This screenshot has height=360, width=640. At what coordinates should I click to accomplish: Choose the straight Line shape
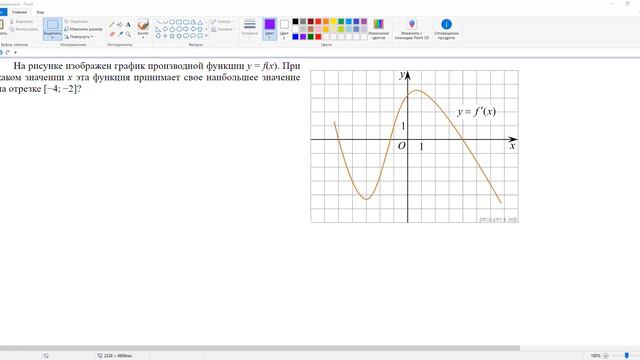pyautogui.click(x=158, y=22)
